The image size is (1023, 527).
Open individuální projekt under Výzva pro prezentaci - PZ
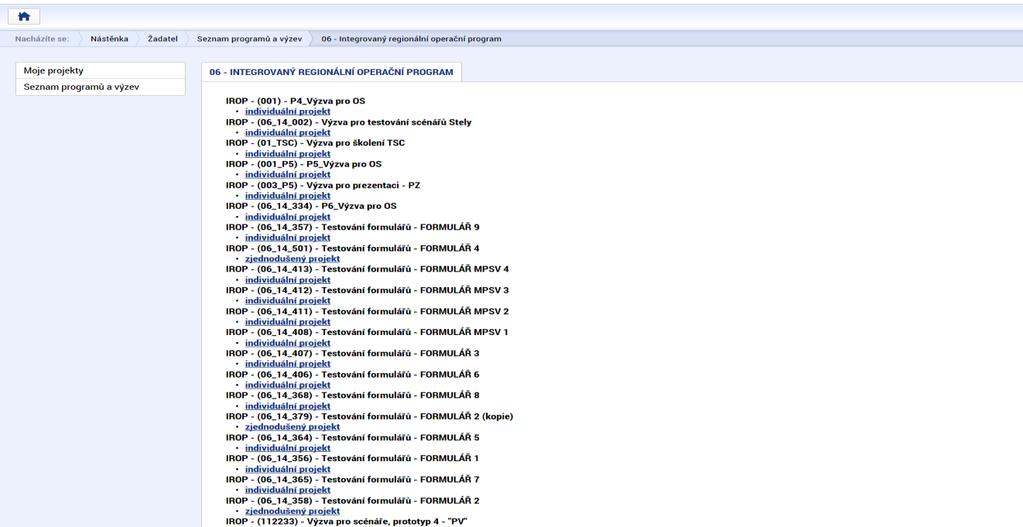click(x=288, y=196)
